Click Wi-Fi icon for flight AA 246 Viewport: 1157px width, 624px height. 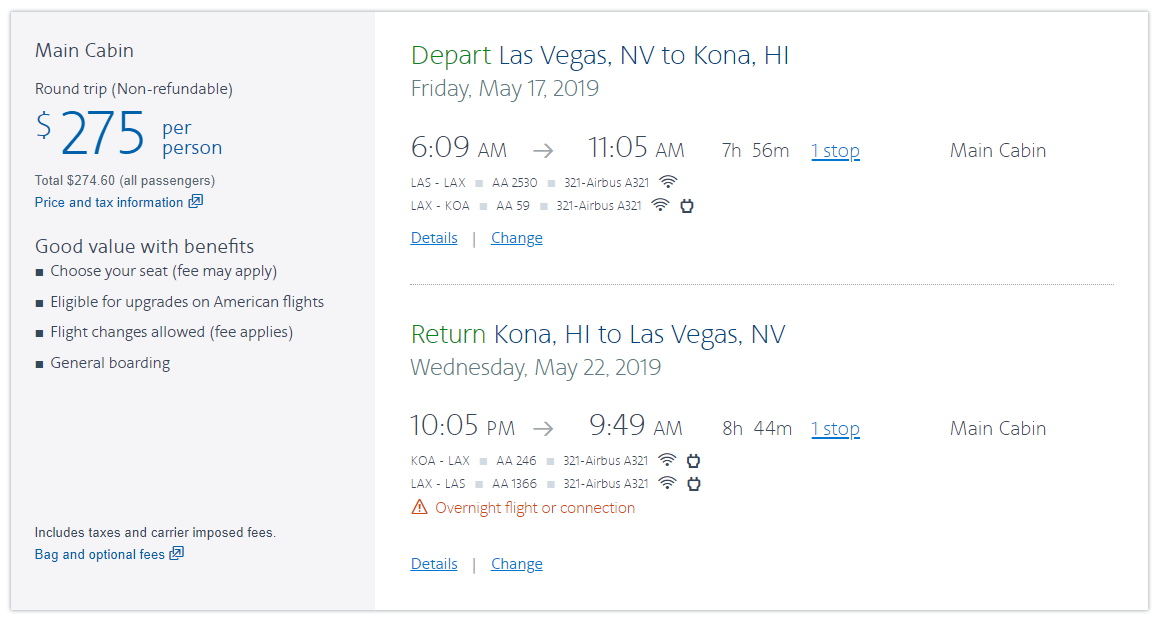tap(667, 461)
